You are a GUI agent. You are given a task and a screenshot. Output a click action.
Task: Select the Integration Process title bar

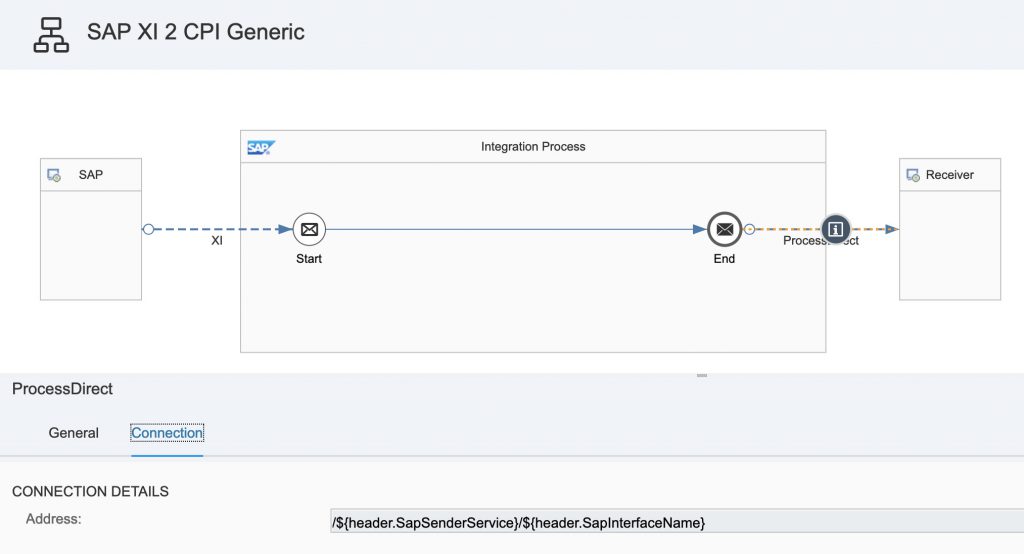pos(533,147)
